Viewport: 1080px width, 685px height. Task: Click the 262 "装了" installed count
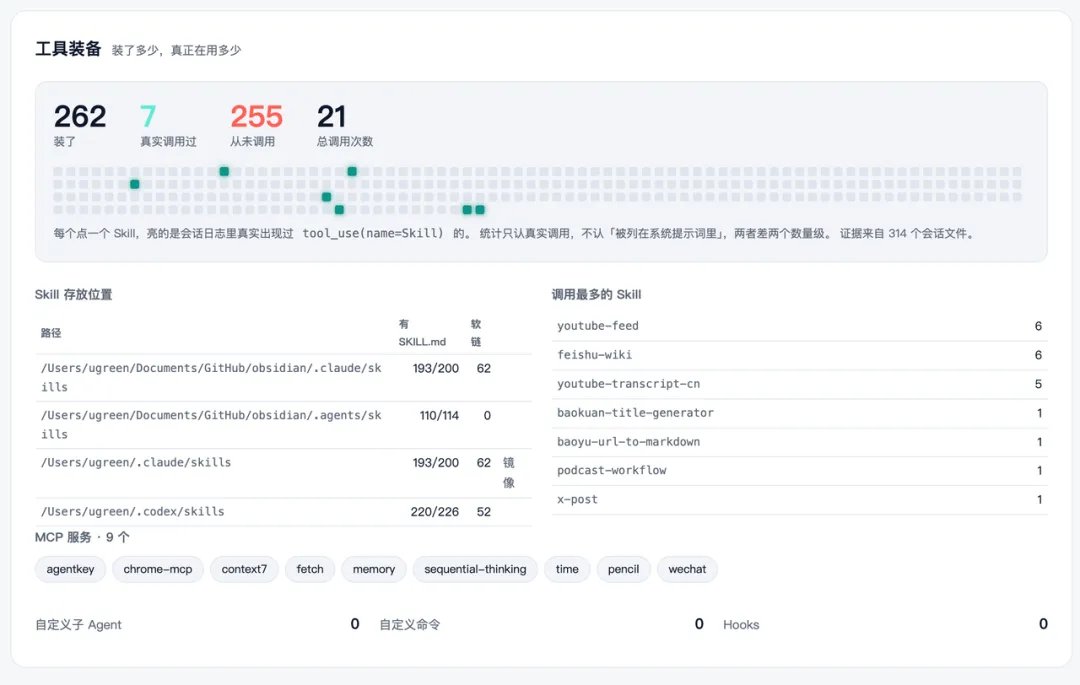(80, 116)
